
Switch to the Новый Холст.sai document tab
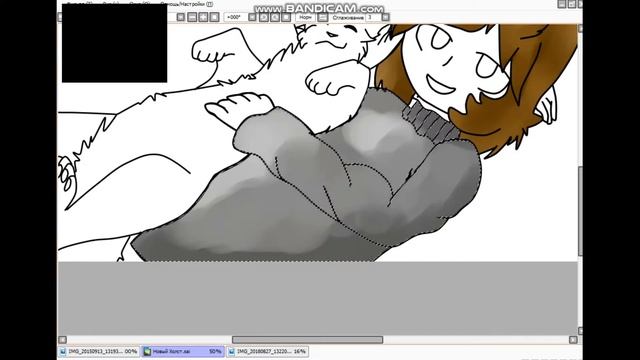coord(183,351)
